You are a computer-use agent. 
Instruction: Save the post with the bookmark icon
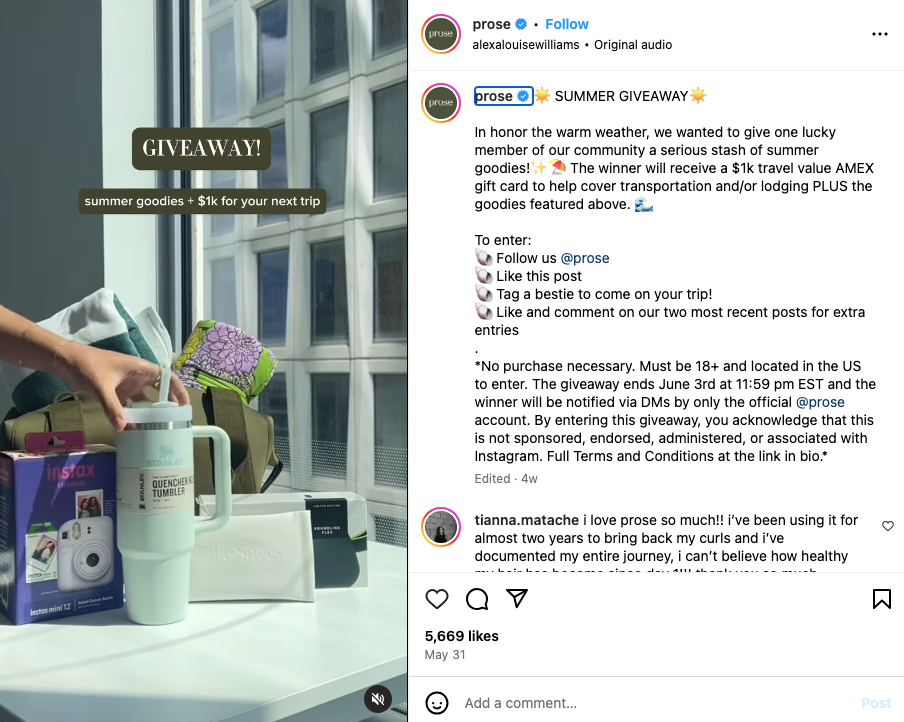(x=882, y=599)
